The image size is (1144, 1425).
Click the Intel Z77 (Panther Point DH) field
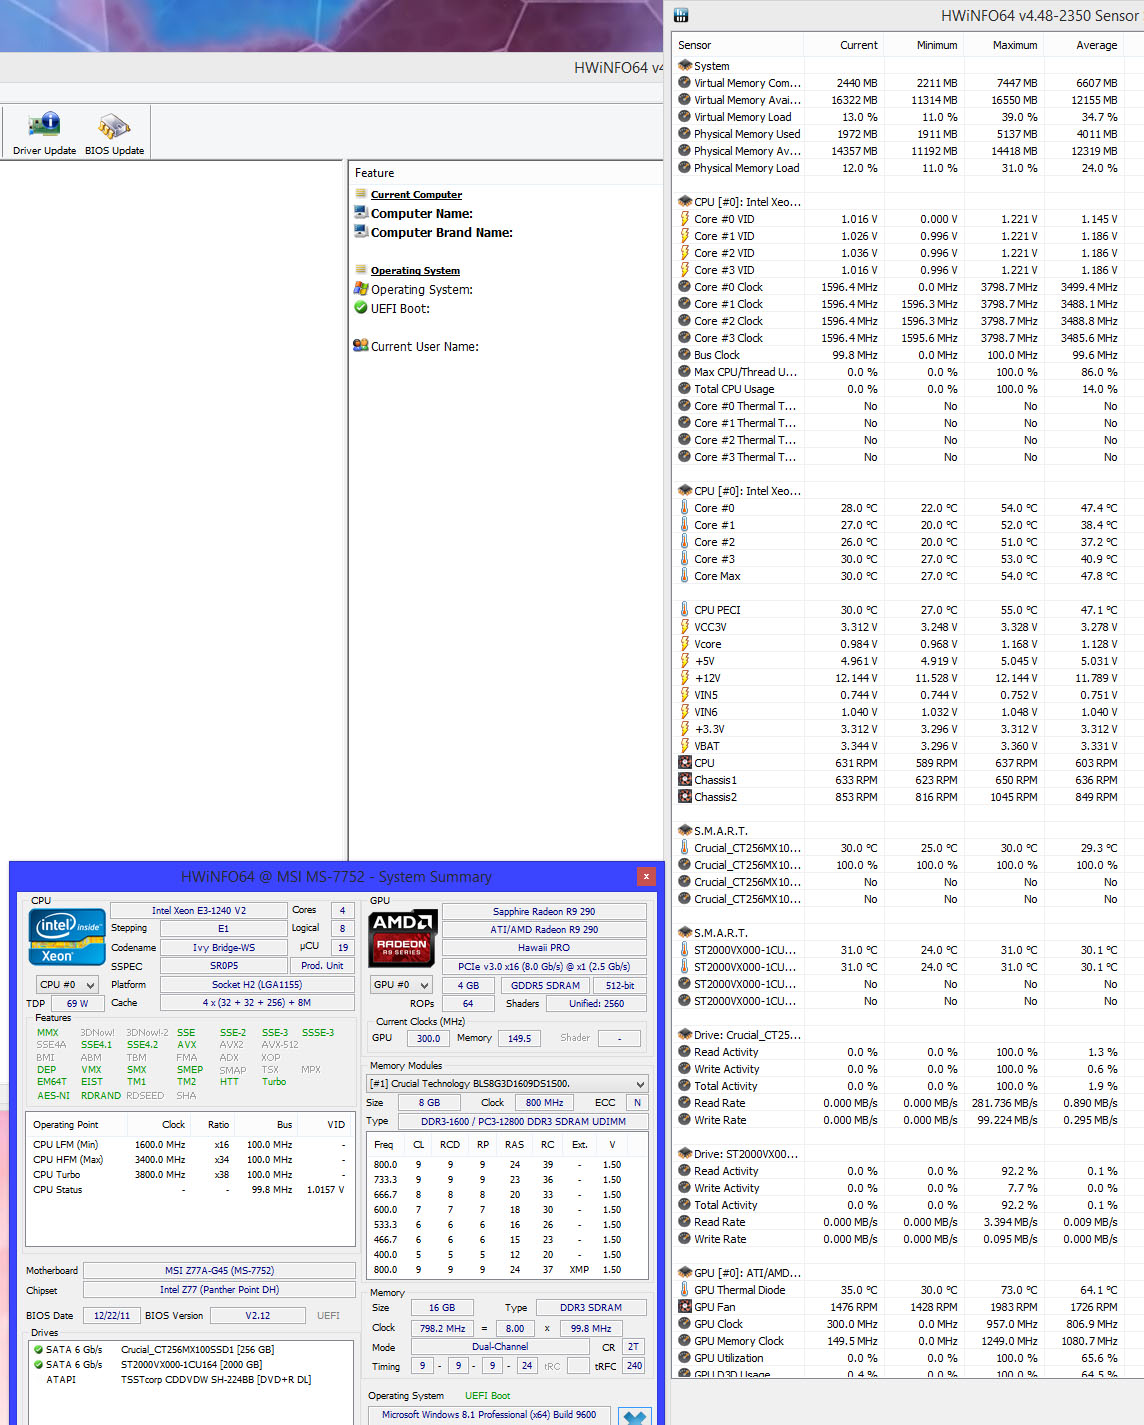219,1290
